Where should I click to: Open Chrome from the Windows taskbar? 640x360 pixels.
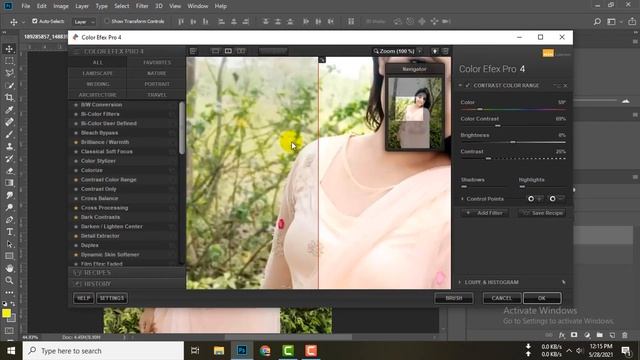pyautogui.click(x=265, y=351)
